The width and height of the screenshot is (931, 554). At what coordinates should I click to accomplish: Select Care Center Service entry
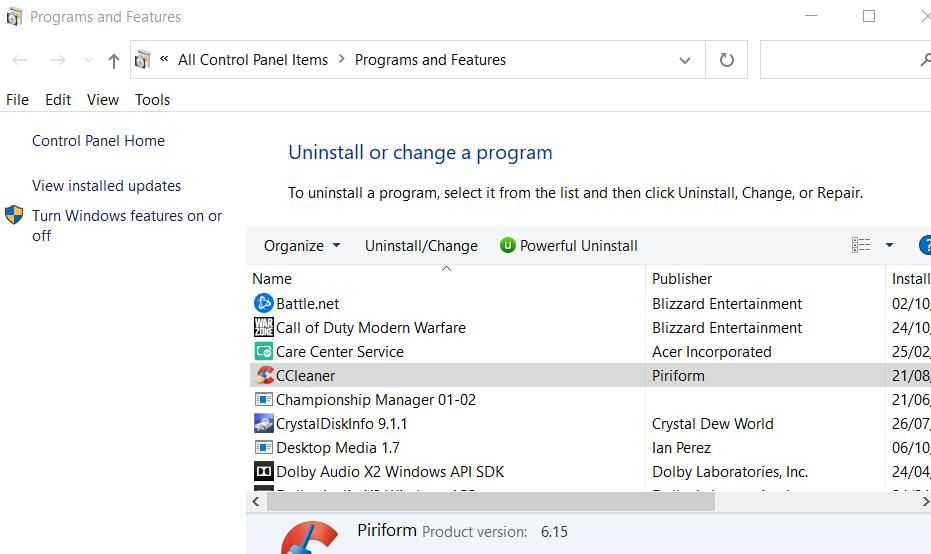coord(340,352)
